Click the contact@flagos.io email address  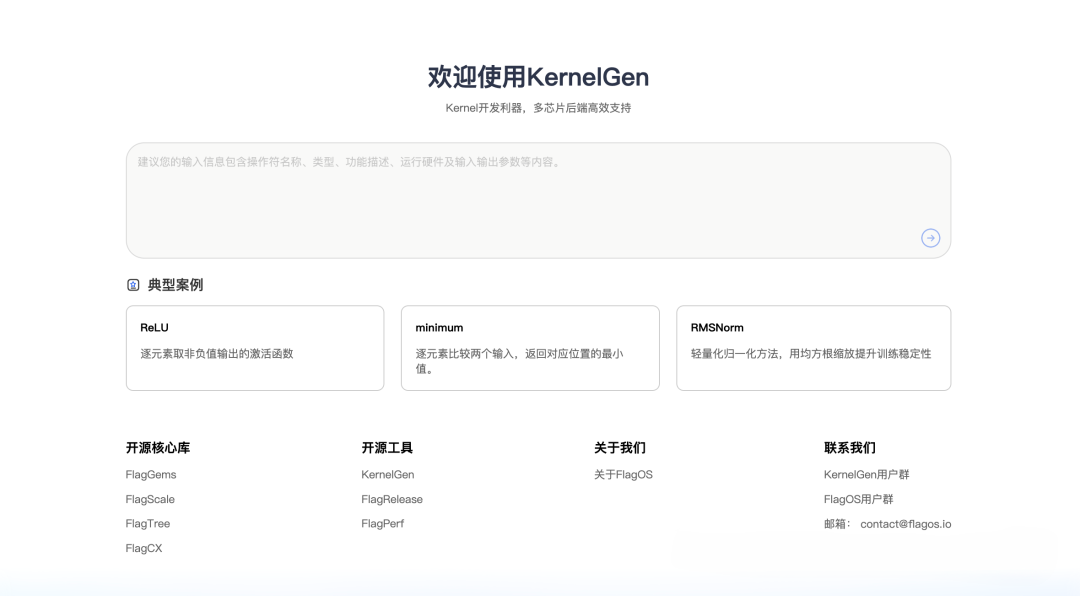click(x=906, y=524)
